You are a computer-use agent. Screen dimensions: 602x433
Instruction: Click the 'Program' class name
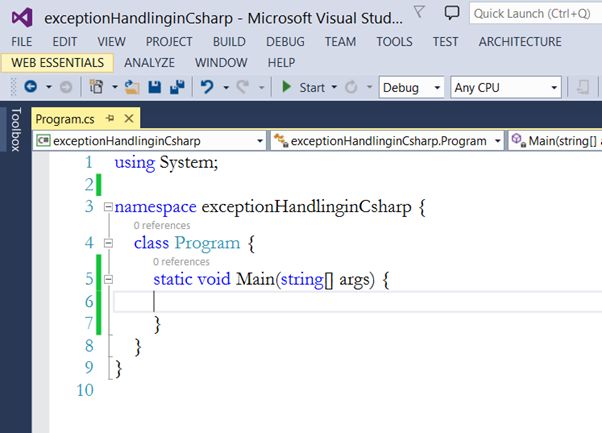[x=207, y=243]
